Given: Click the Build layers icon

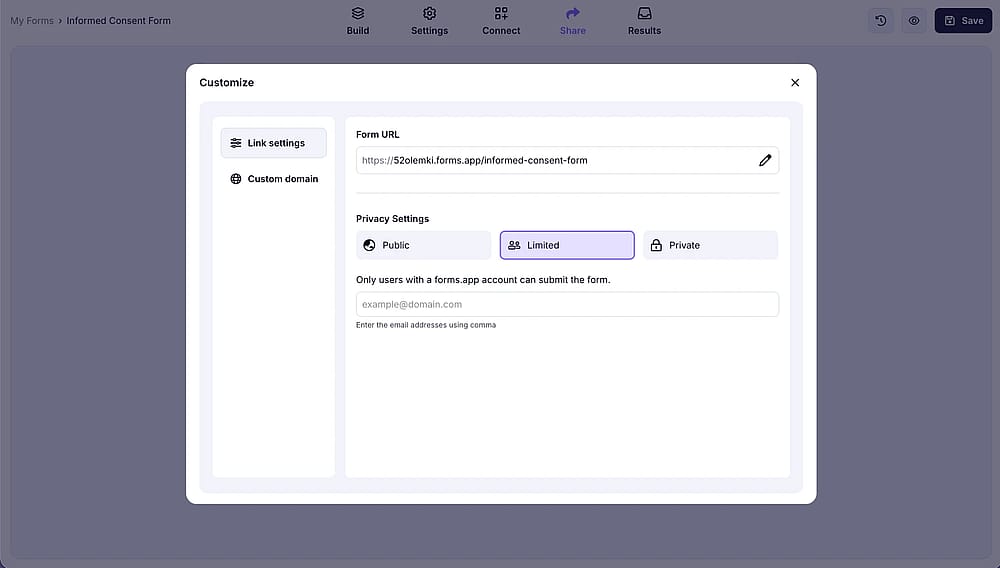Looking at the screenshot, I should tap(358, 13).
